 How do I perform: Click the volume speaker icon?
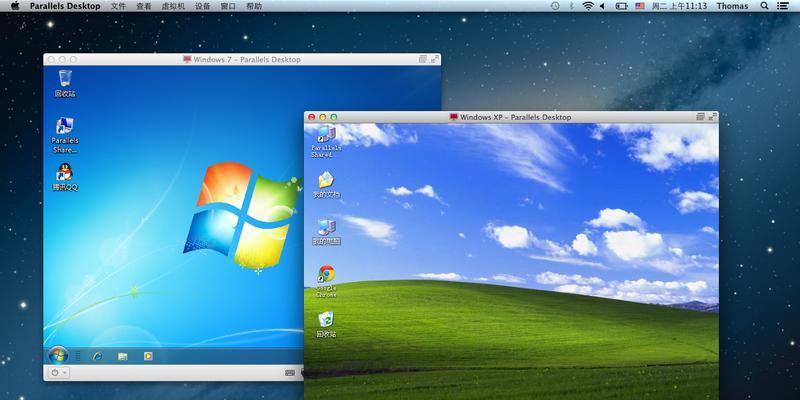point(602,6)
